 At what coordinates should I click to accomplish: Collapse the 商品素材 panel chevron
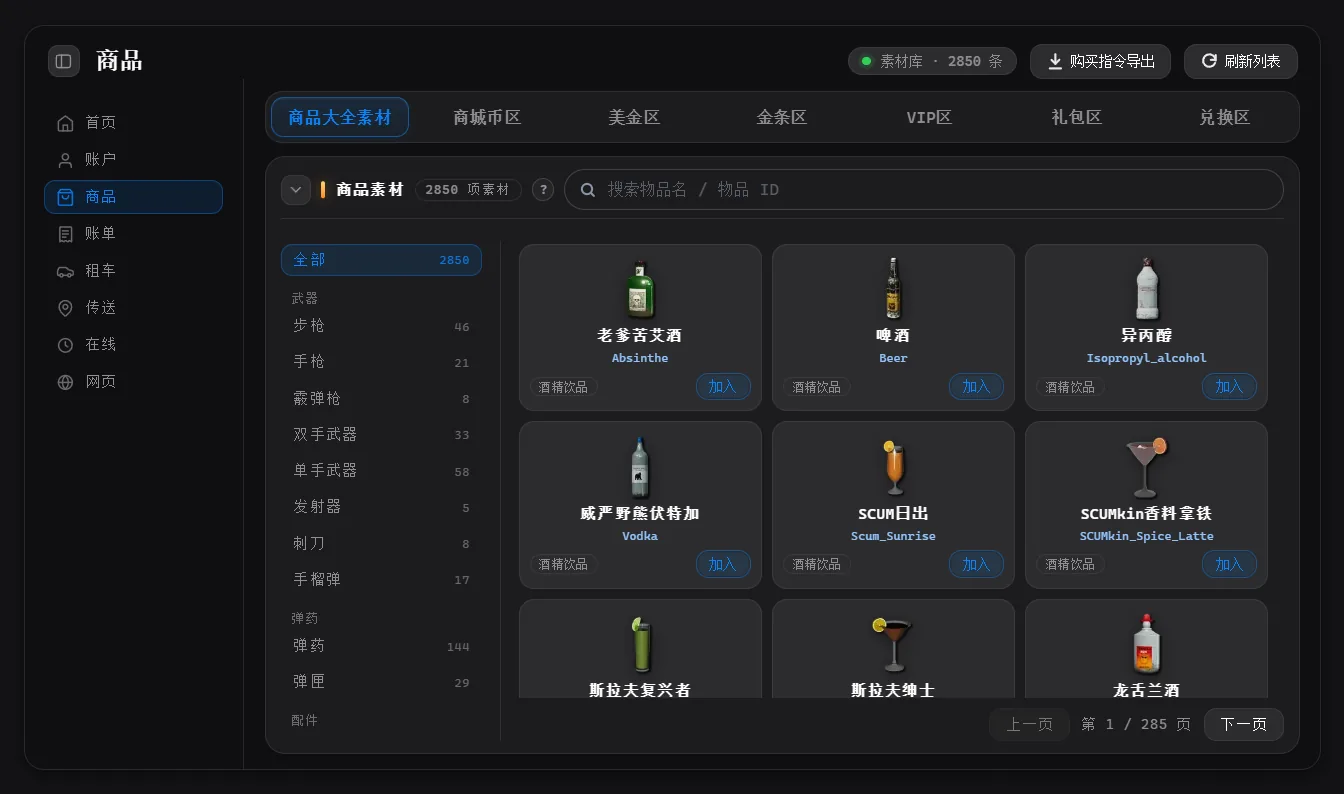click(296, 189)
